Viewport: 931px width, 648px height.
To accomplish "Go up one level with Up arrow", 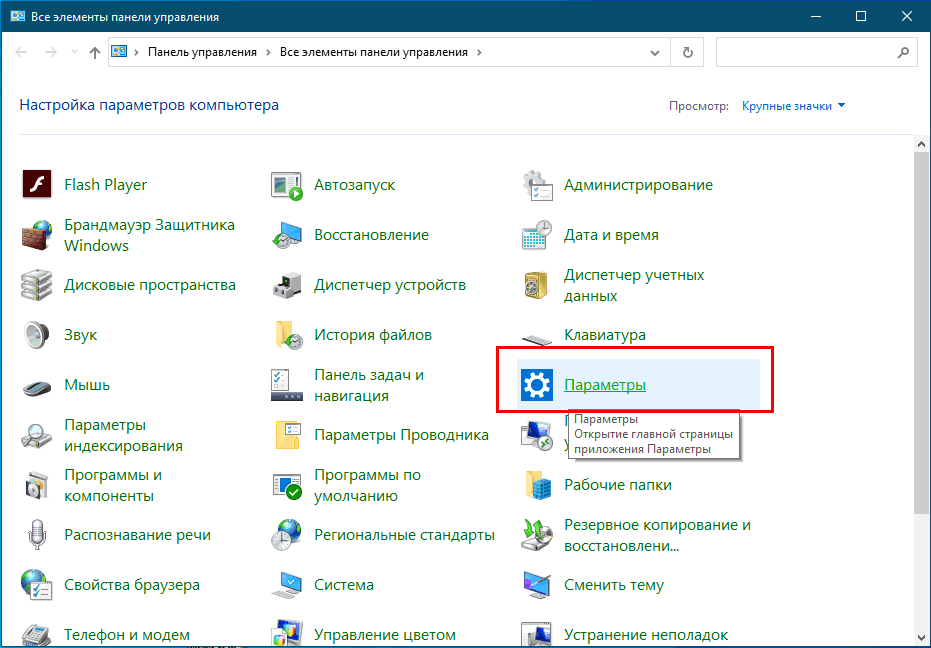I will pyautogui.click(x=94, y=52).
